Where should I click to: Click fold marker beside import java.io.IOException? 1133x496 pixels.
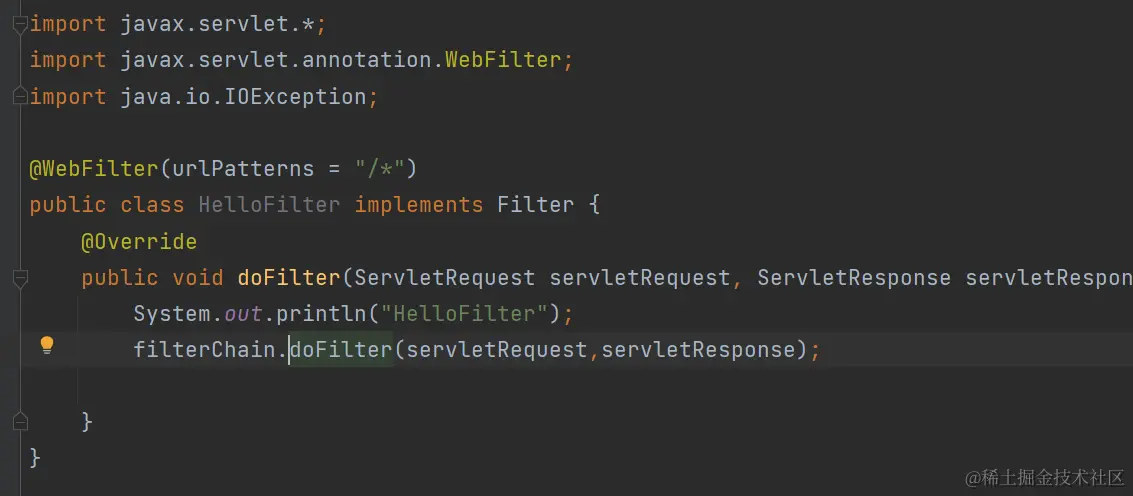point(20,96)
